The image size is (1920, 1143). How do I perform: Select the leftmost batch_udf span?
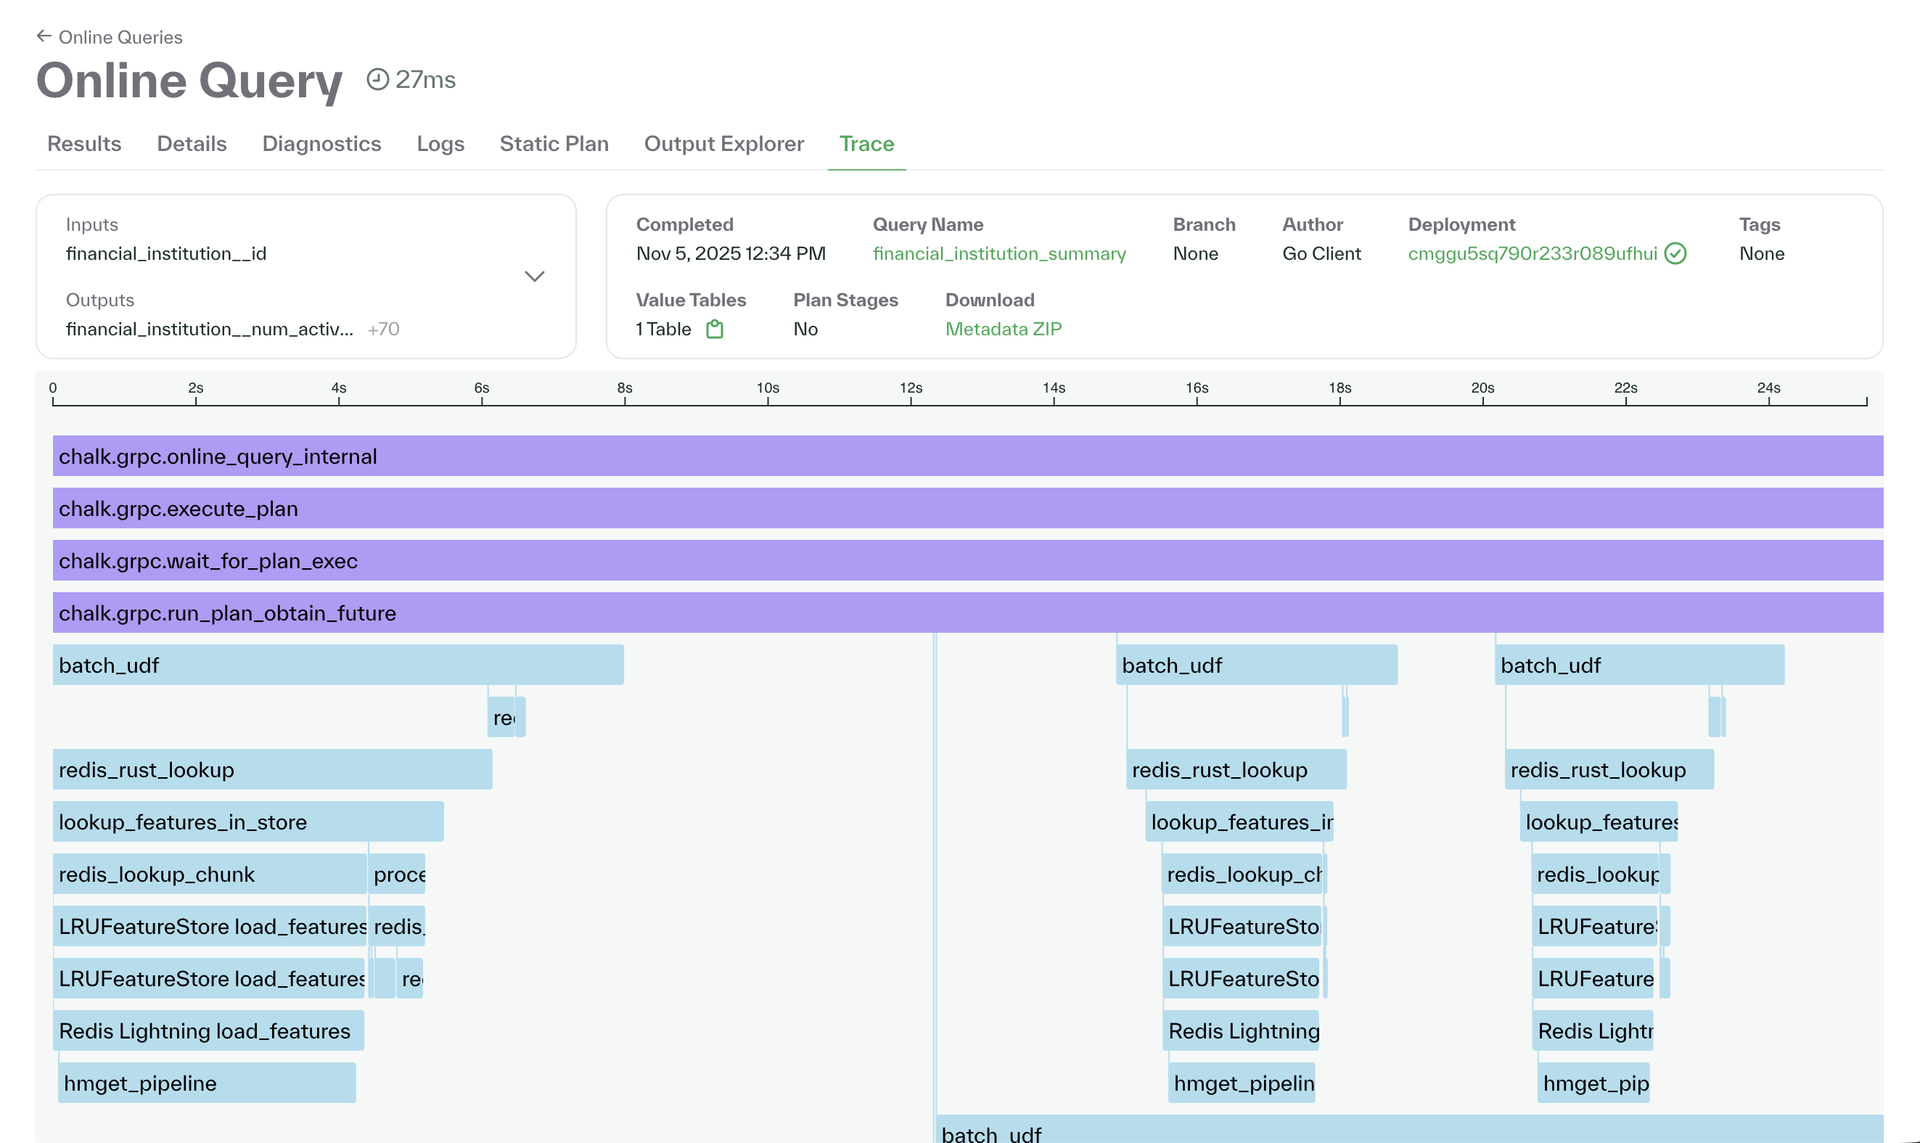[338, 664]
